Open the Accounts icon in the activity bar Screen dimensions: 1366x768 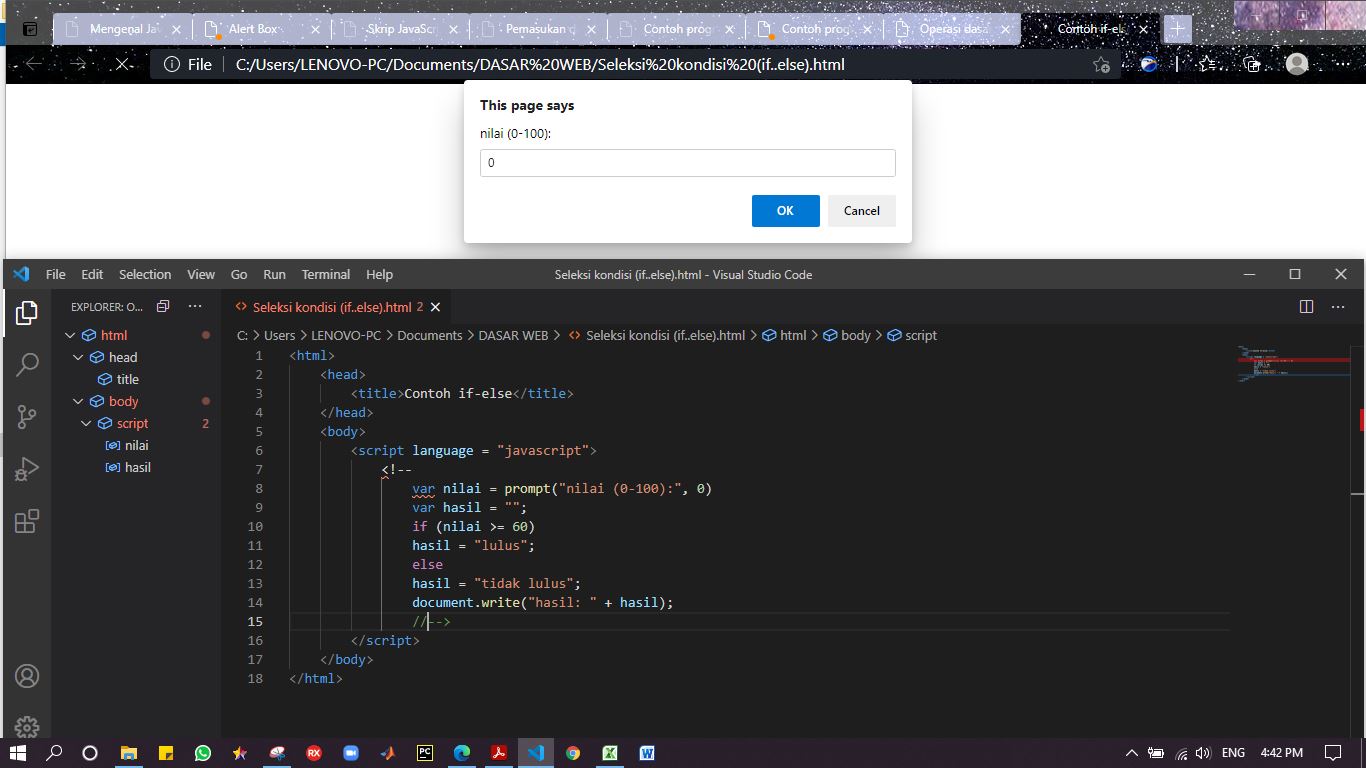[27, 676]
